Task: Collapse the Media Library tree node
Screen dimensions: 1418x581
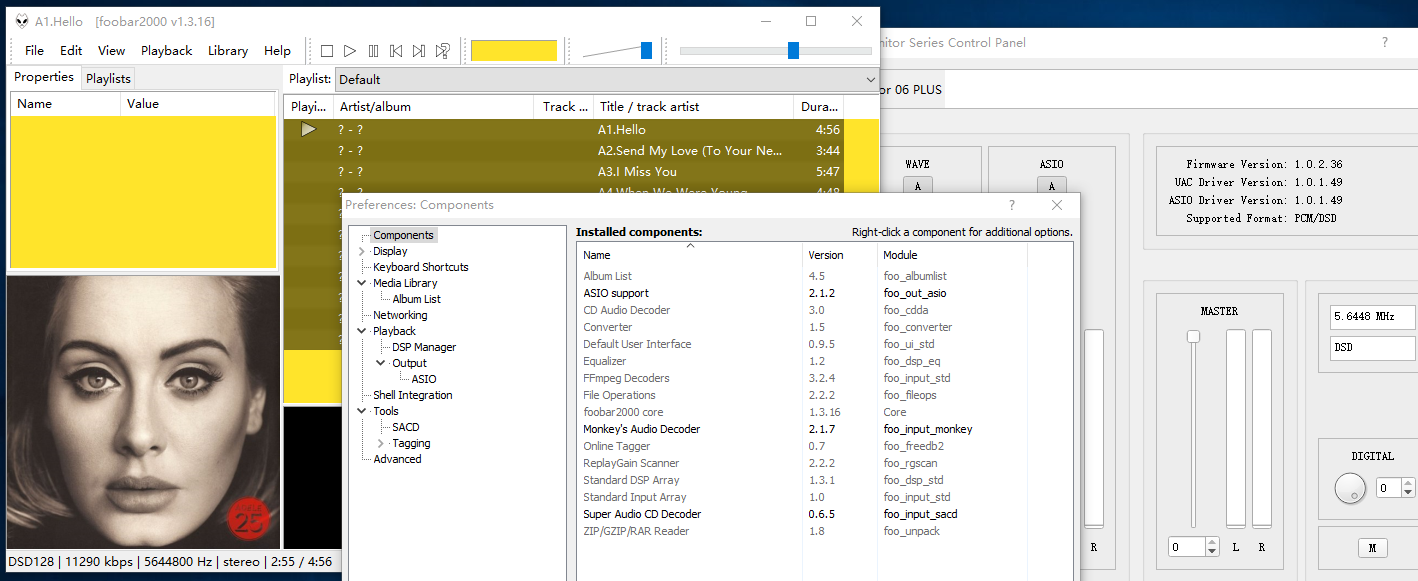Action: coord(363,284)
